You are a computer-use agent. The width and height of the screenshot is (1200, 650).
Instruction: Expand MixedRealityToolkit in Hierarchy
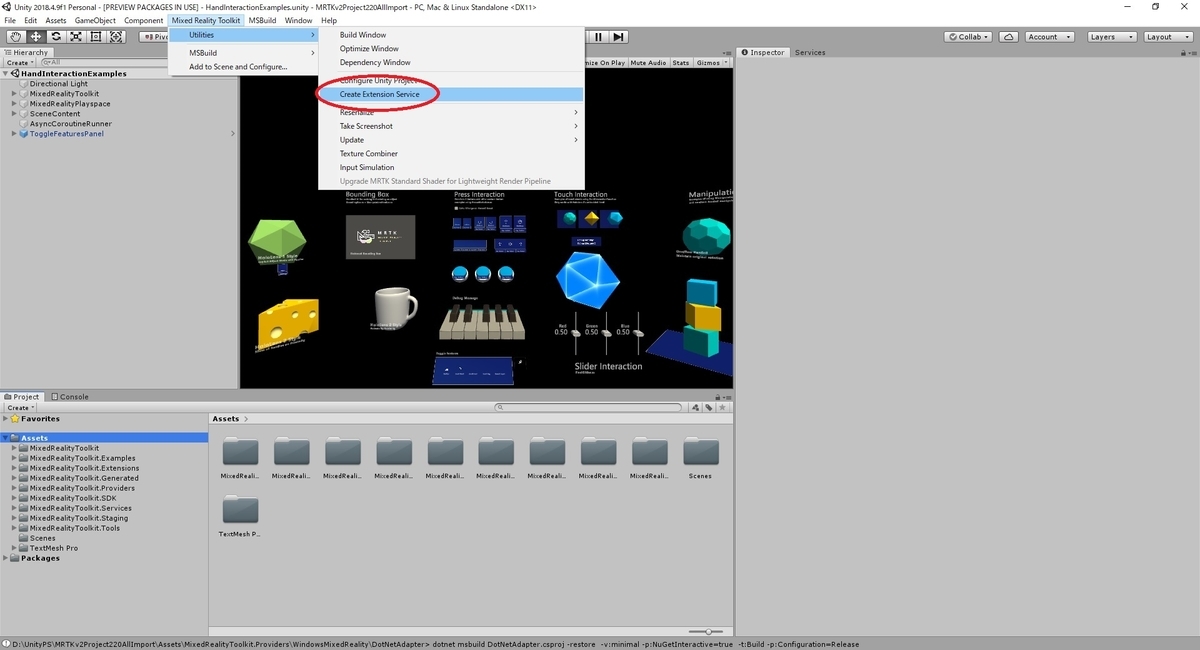click(x=15, y=94)
